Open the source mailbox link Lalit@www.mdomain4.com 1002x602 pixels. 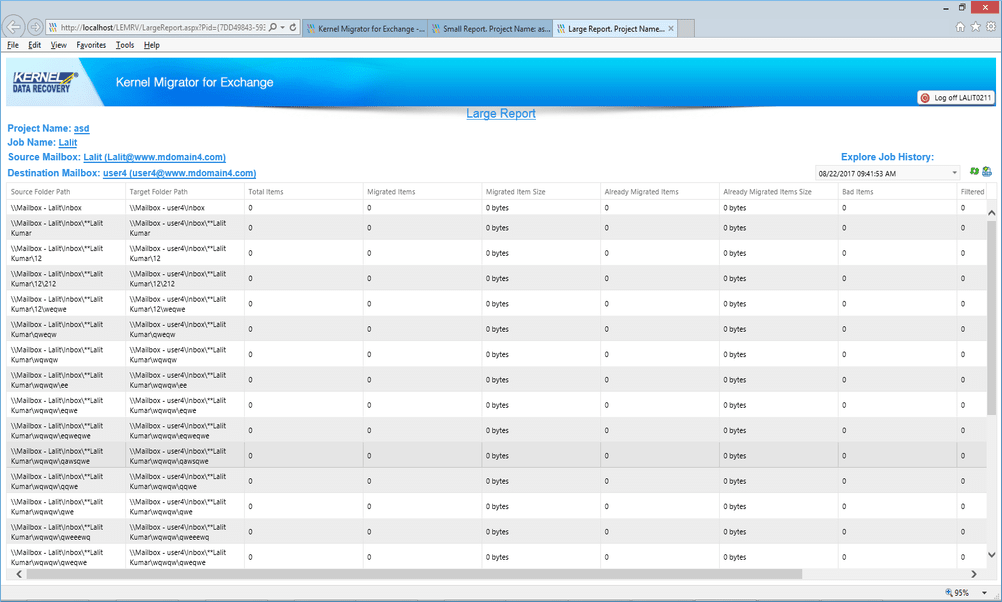tap(155, 157)
